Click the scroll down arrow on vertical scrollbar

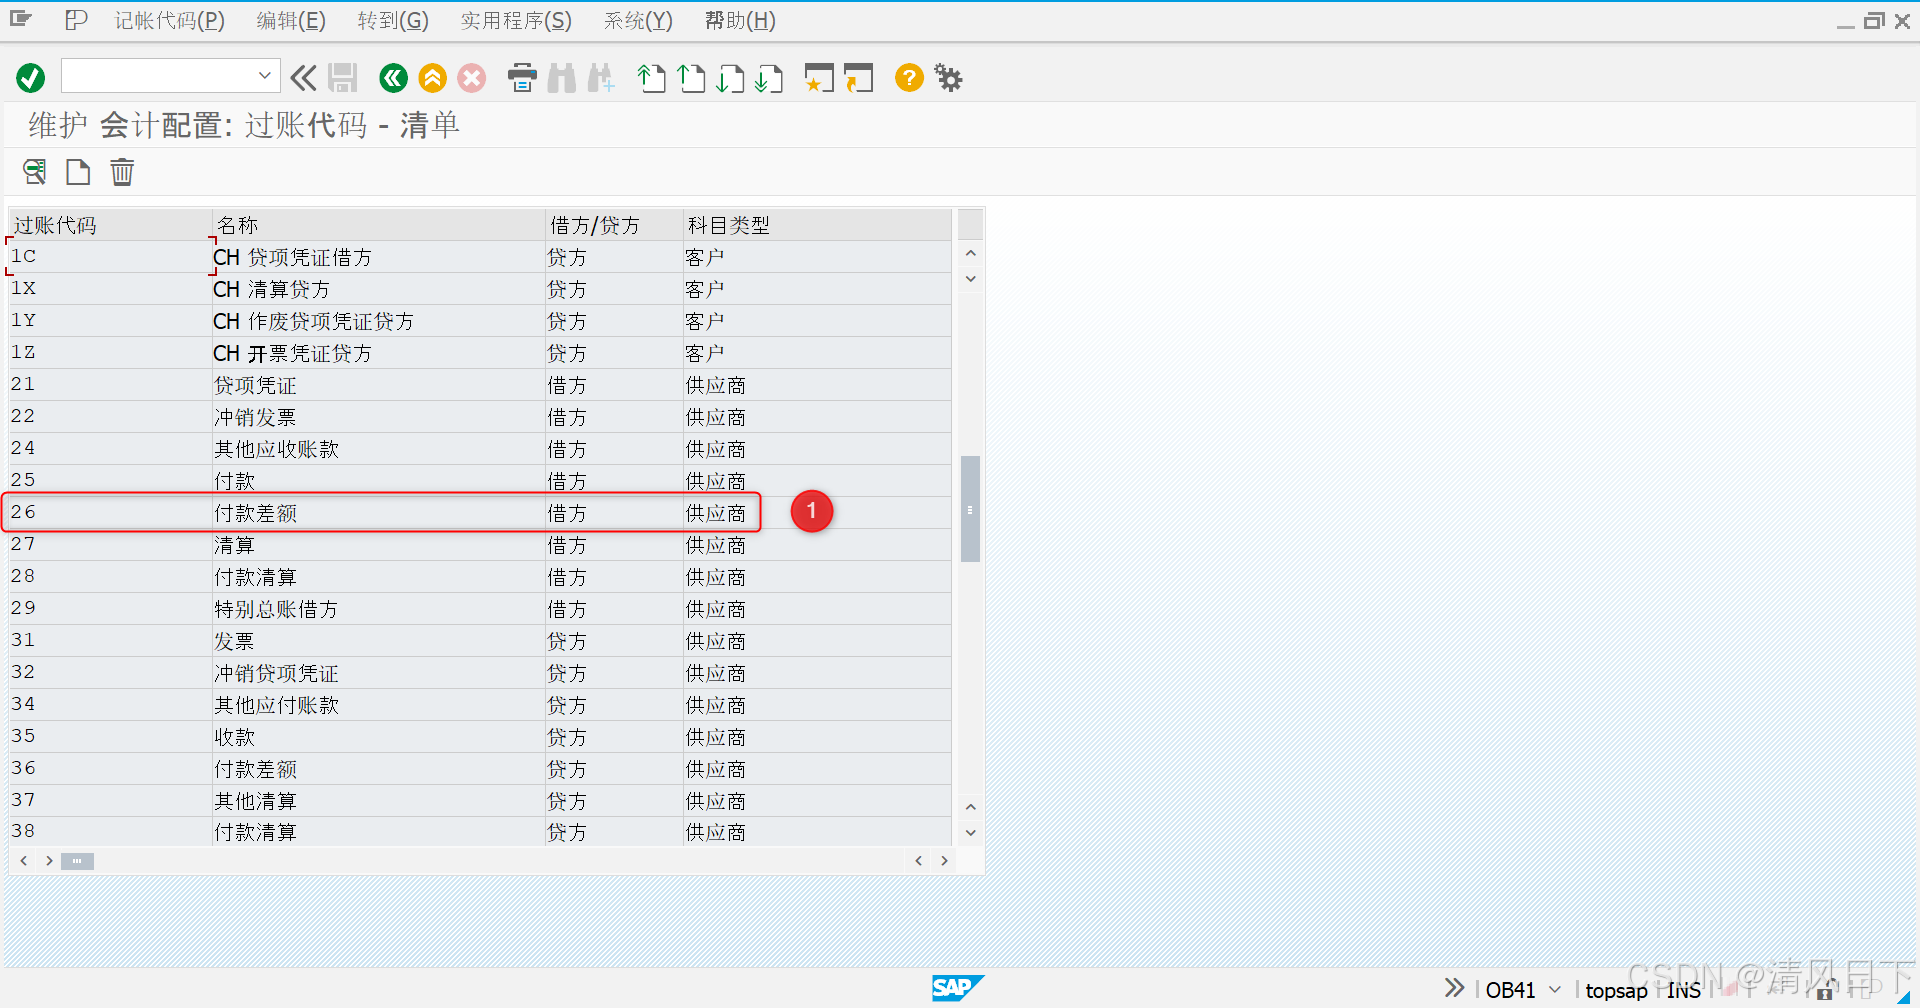(970, 831)
